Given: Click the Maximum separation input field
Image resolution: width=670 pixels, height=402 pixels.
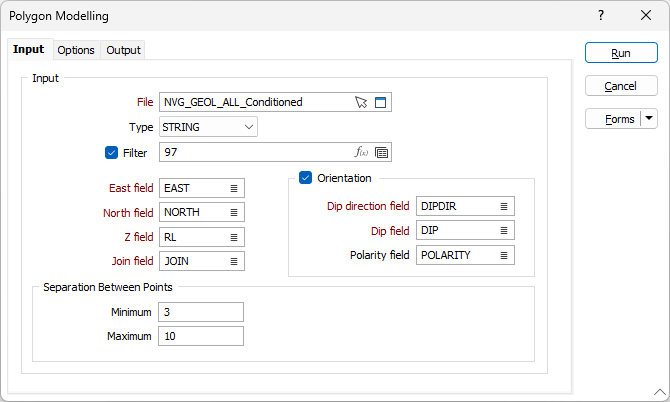Looking at the screenshot, I should click(200, 336).
